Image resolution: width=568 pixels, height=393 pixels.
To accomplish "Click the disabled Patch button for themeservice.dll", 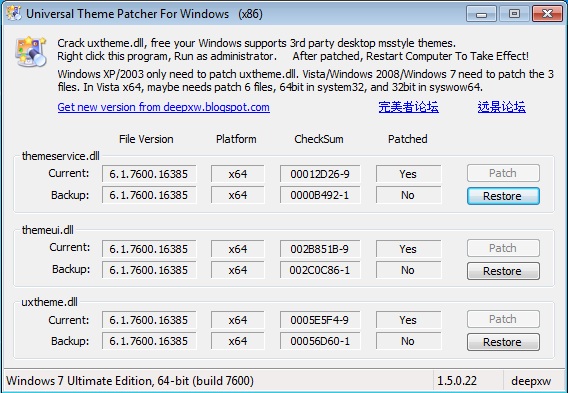I will pyautogui.click(x=503, y=173).
